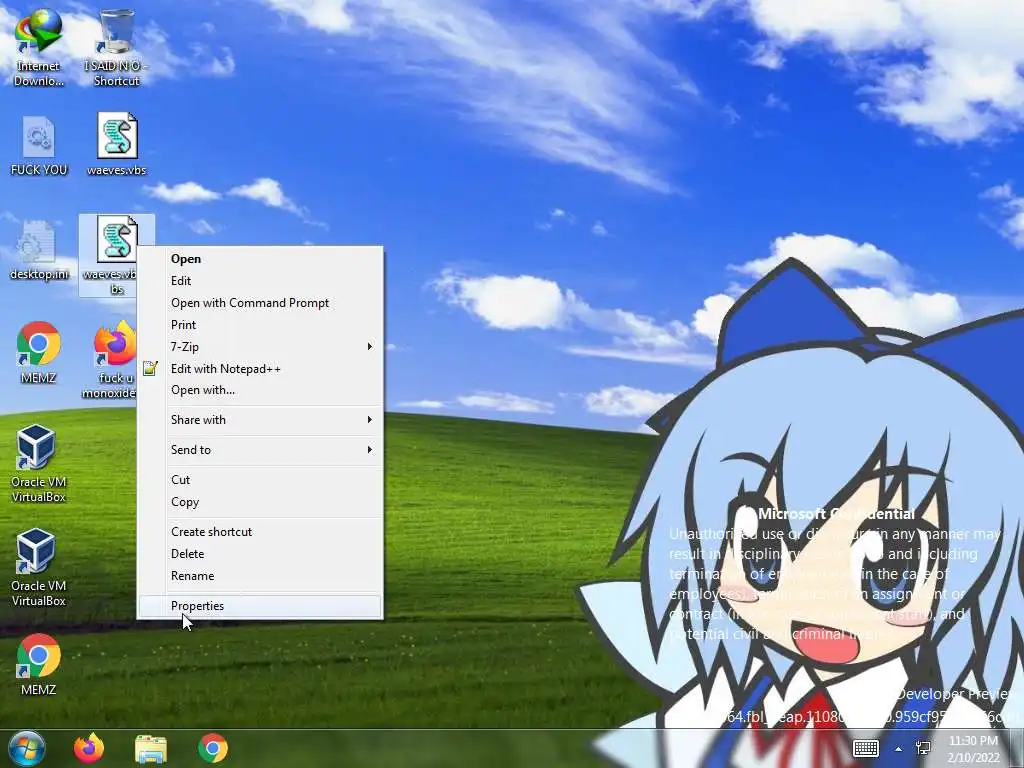1024x768 pixels.
Task: Select the selected waeves.vbs.vbs file icon
Action: [116, 255]
